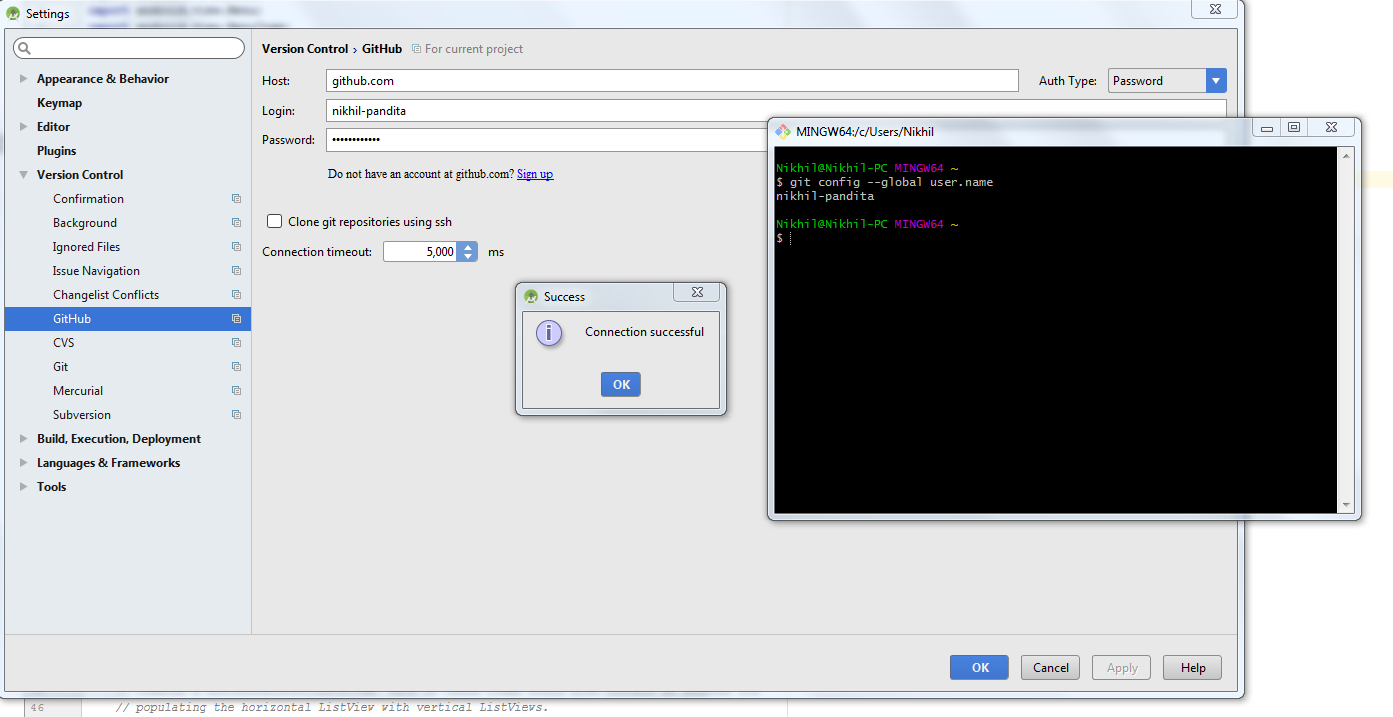Viewport: 1393px width, 717px height.
Task: Click per-project icon next to Ignored Files
Action: click(236, 247)
